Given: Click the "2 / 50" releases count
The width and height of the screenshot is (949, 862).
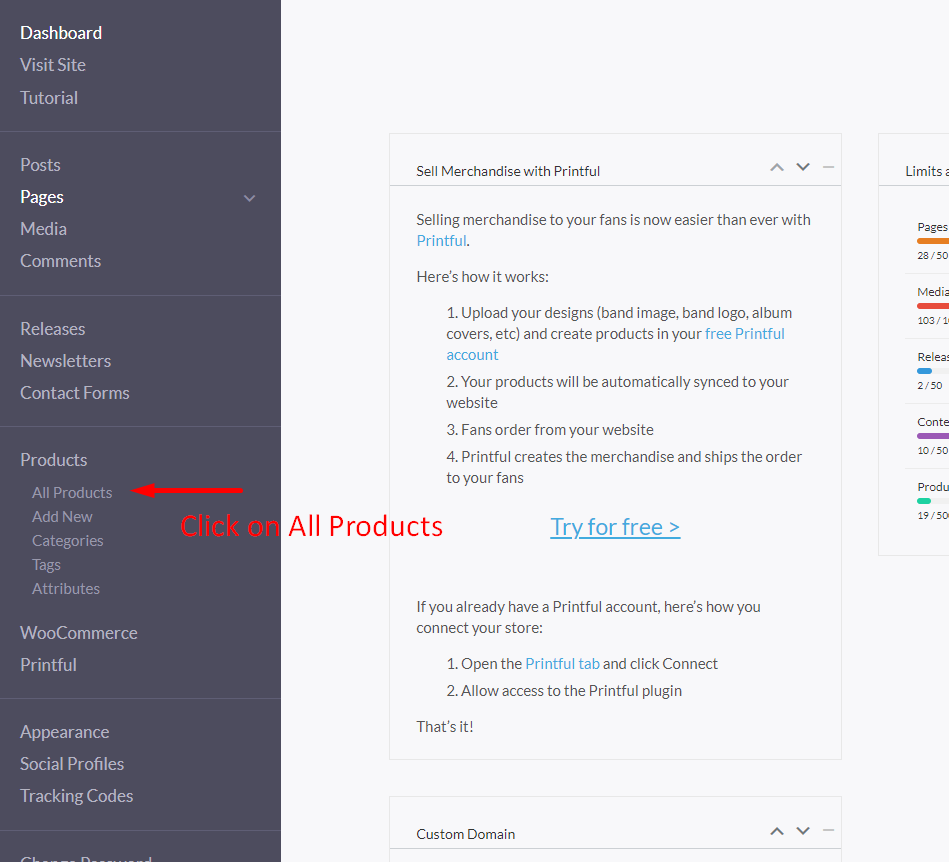Looking at the screenshot, I should point(930,386).
